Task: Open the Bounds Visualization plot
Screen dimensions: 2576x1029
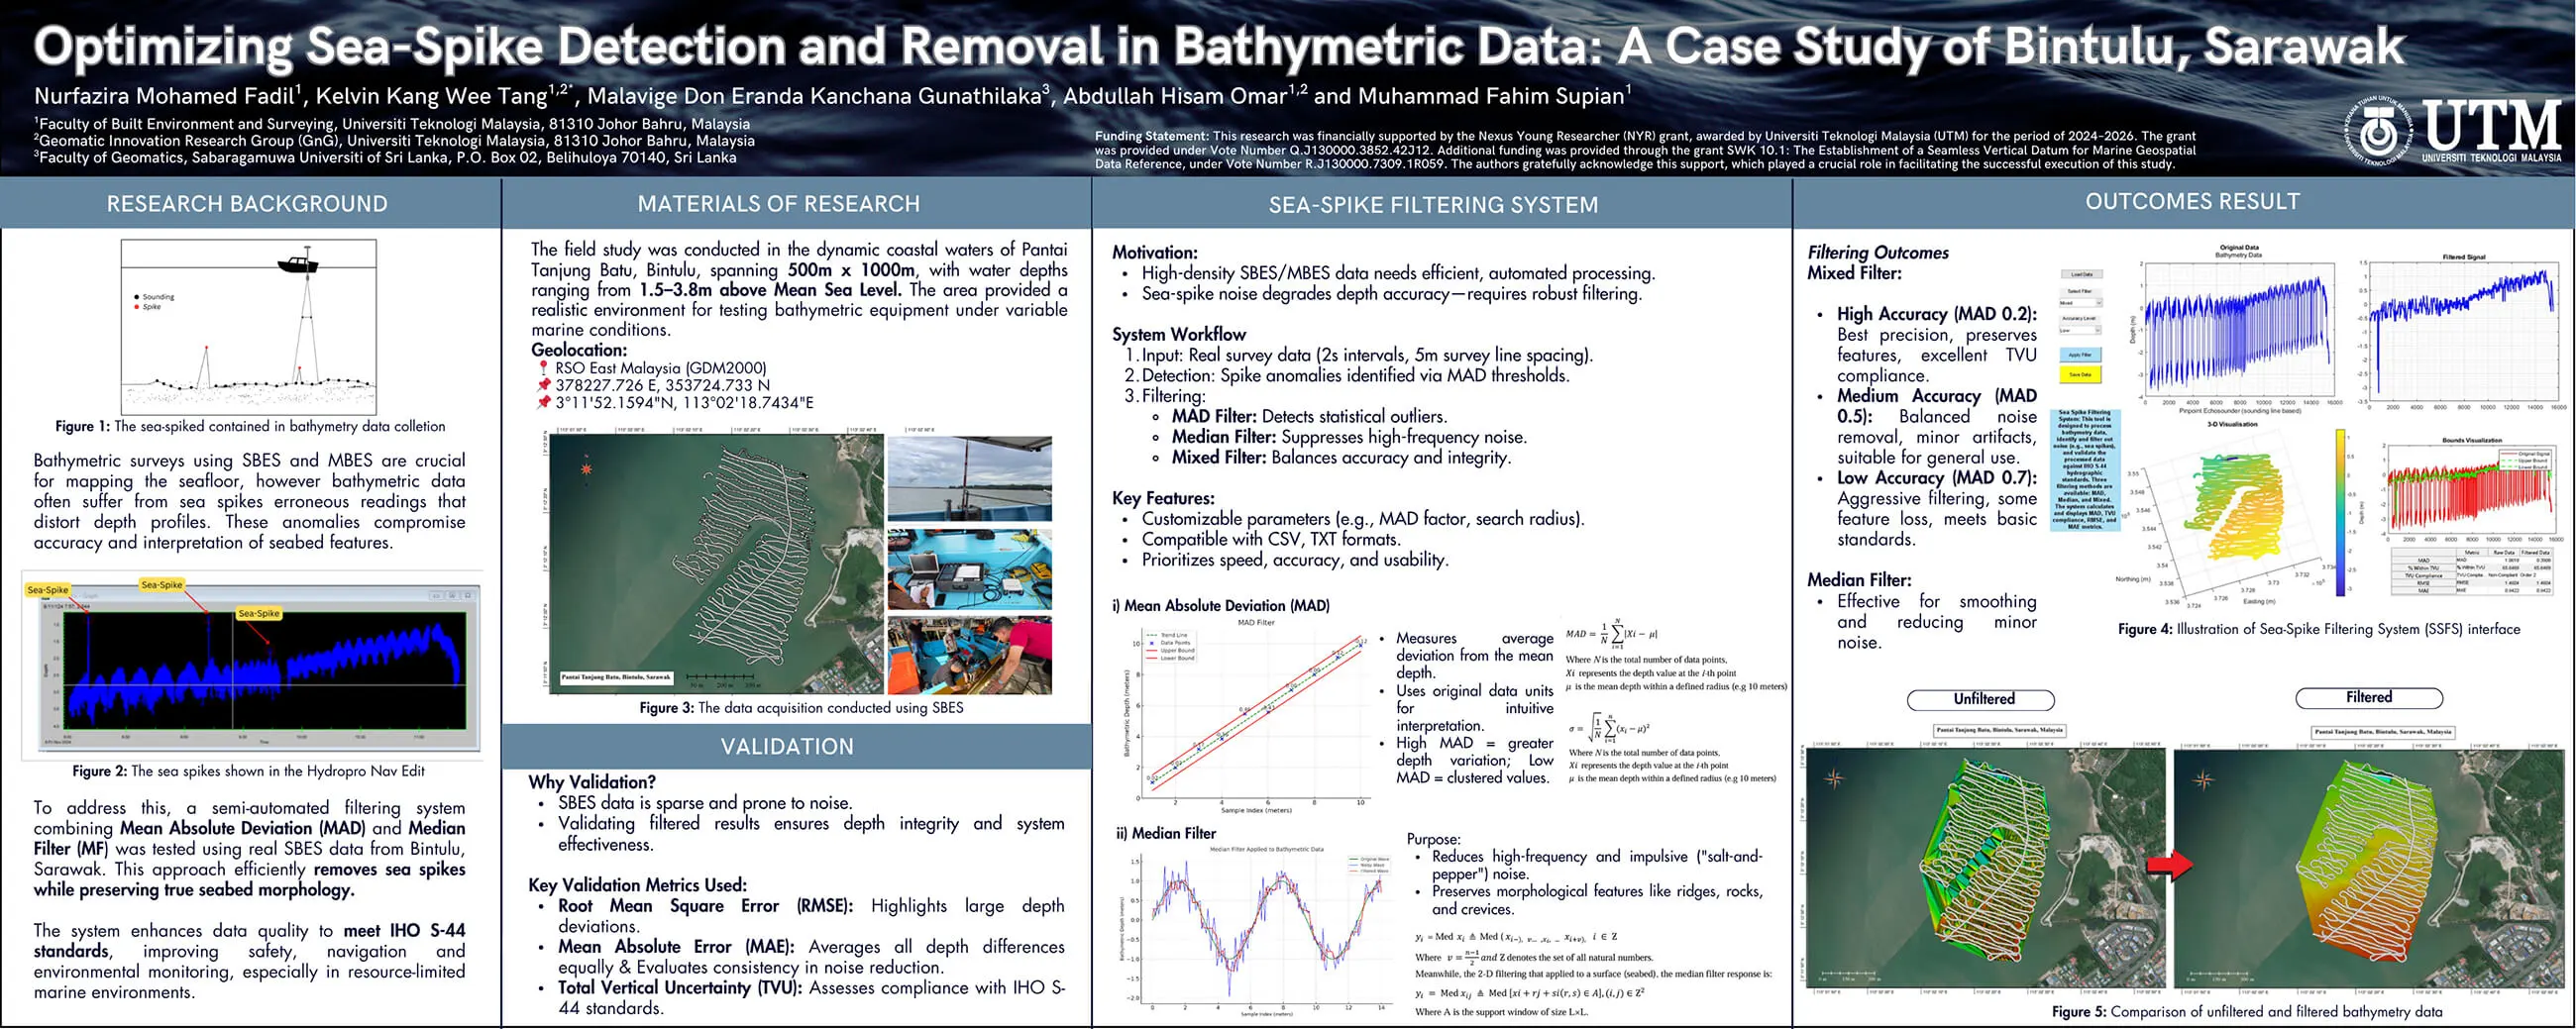Action: pyautogui.click(x=2470, y=490)
